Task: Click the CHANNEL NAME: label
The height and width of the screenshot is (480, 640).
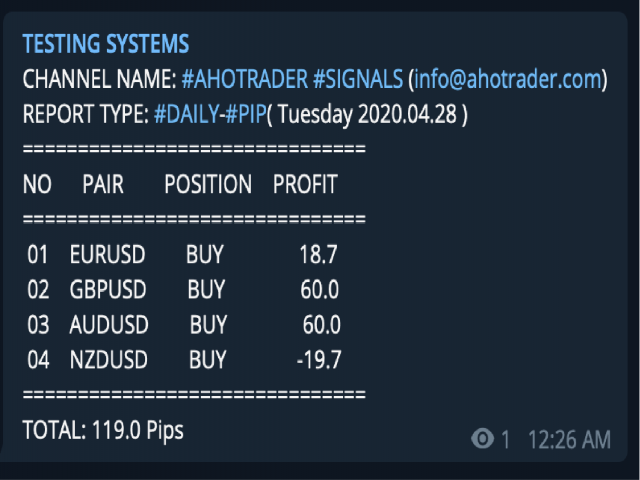Action: coord(100,79)
